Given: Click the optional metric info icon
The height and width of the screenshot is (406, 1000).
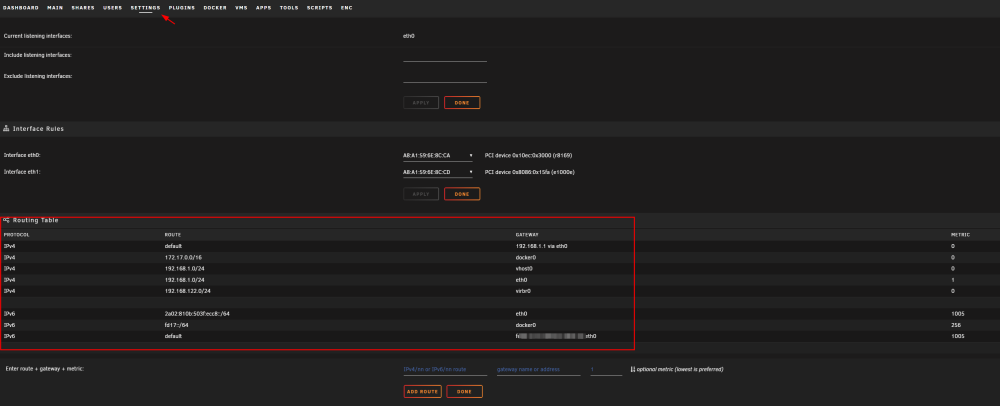Looking at the screenshot, I should coord(633,369).
